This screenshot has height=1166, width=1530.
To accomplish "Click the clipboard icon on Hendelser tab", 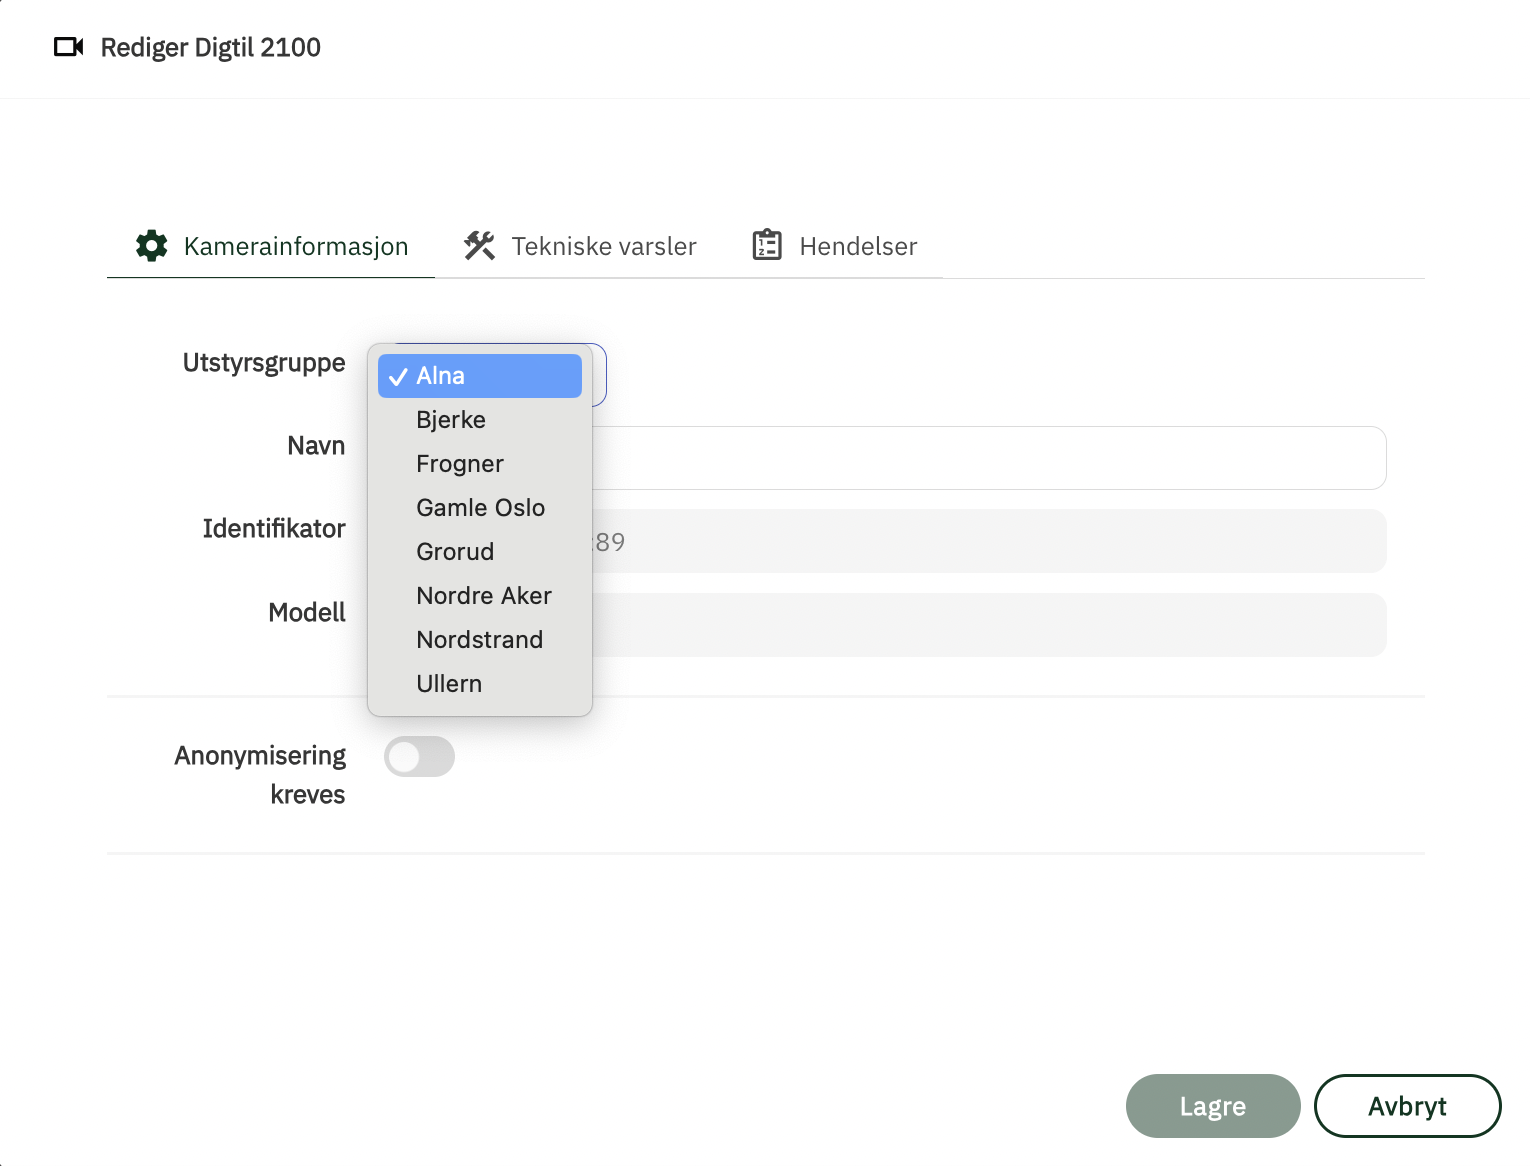I will (767, 245).
